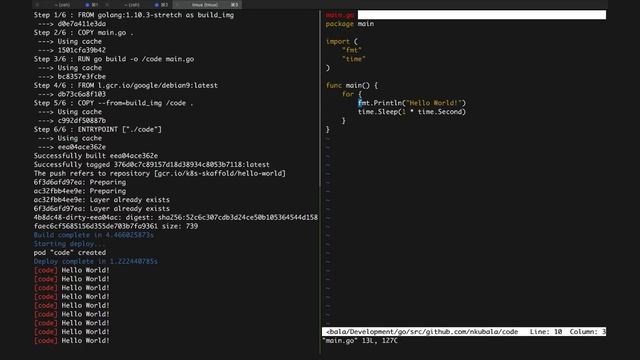Click '6f3d6afd97ea: Preparing' line
This screenshot has height=360, width=640.
pos(80,182)
